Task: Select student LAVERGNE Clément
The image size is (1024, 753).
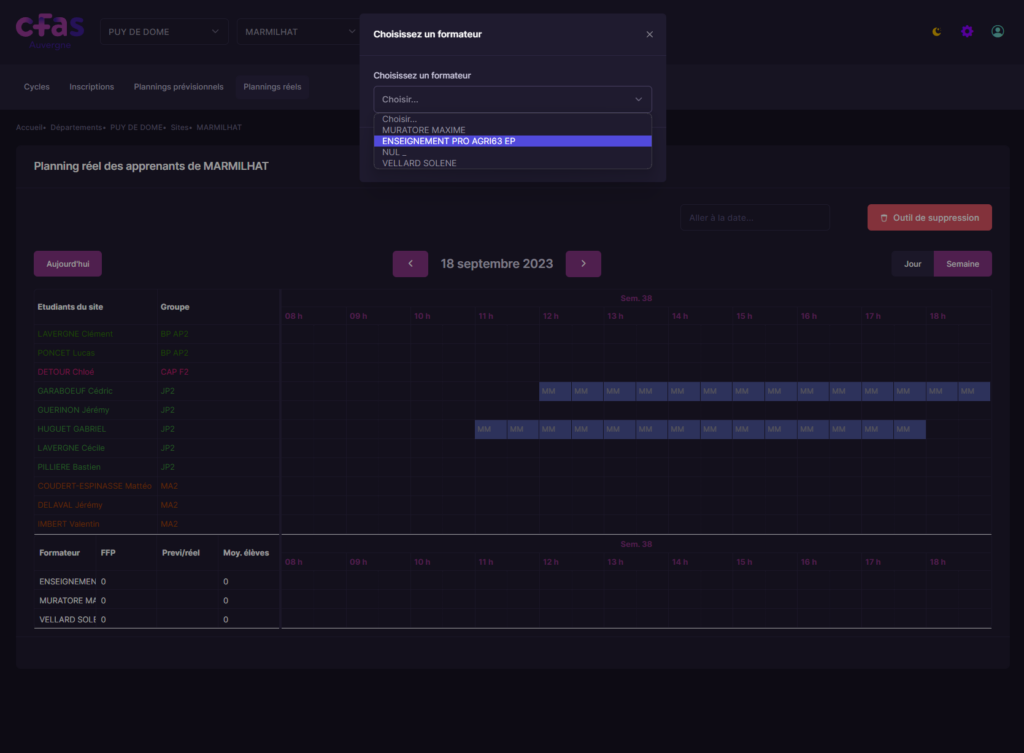Action: [75, 334]
